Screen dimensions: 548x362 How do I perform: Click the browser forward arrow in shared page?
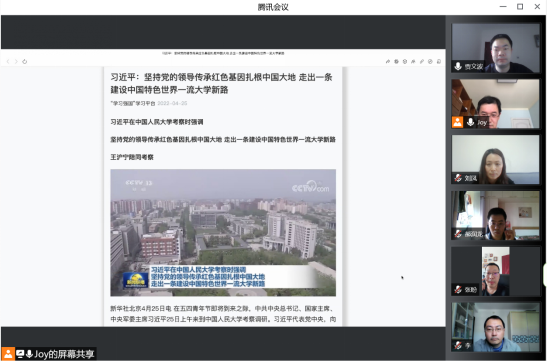16,61
